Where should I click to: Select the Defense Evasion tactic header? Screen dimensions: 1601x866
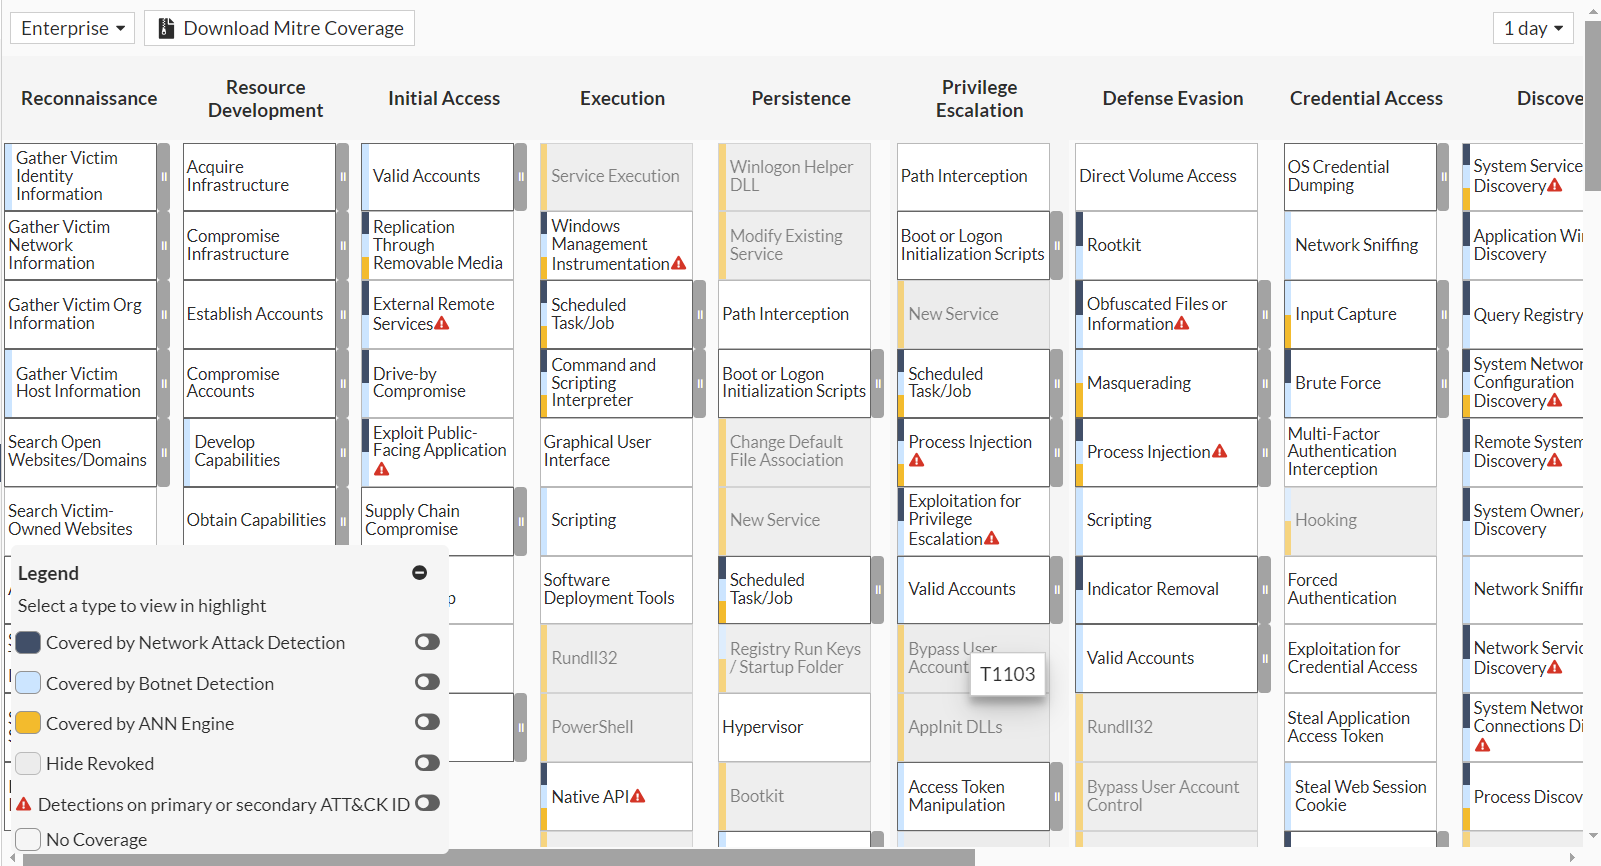1173,98
